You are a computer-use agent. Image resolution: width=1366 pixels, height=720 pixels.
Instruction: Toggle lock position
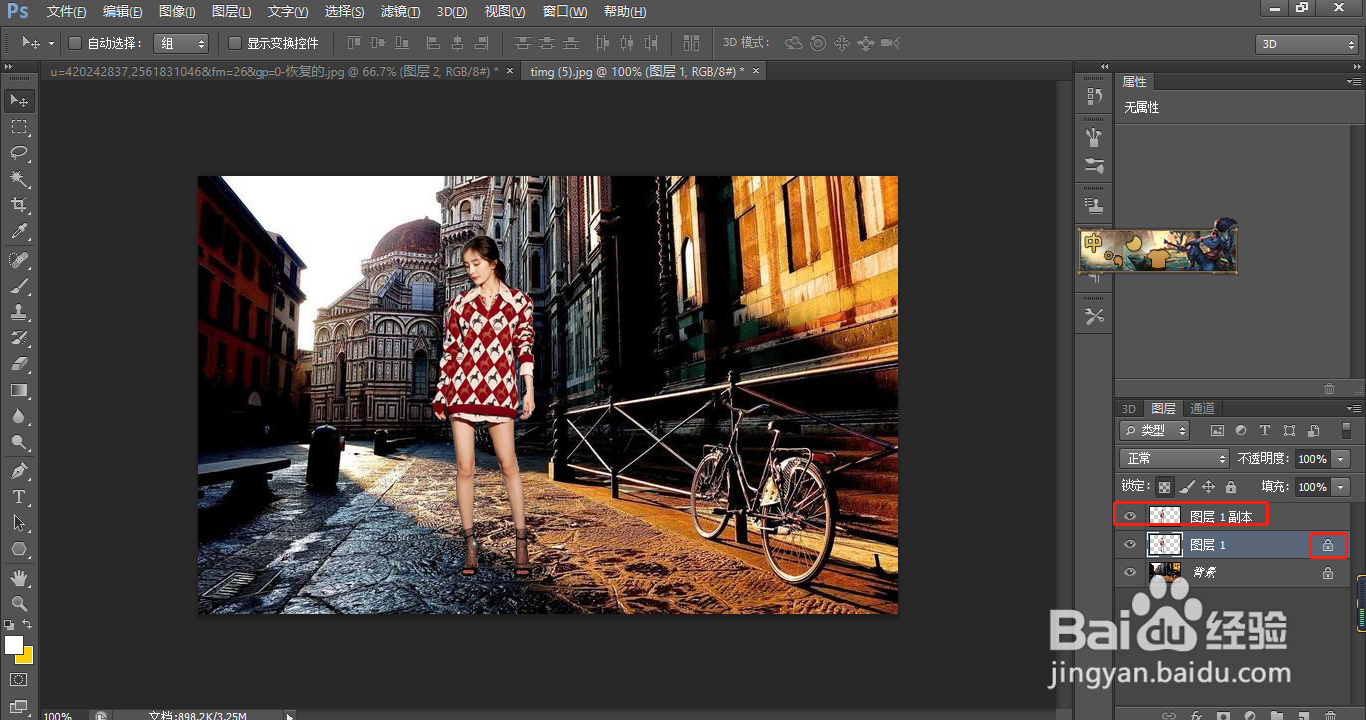(x=1208, y=487)
